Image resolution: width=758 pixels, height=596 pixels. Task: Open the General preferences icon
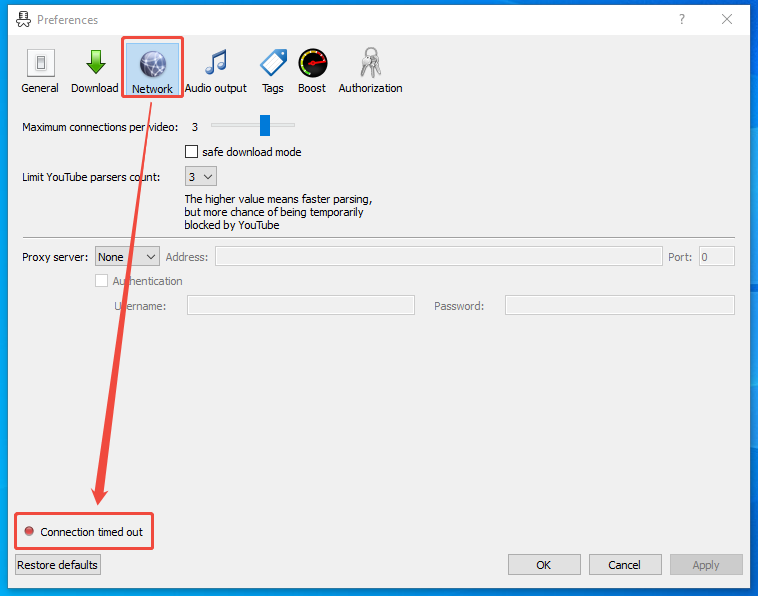[40, 70]
